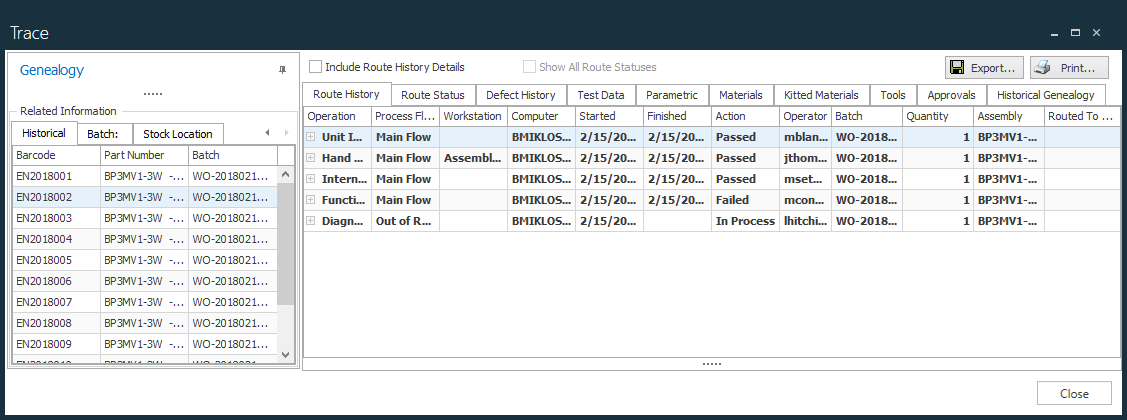Screen dimensions: 1127x420
Task: Click the Close button
Action: tap(1074, 393)
